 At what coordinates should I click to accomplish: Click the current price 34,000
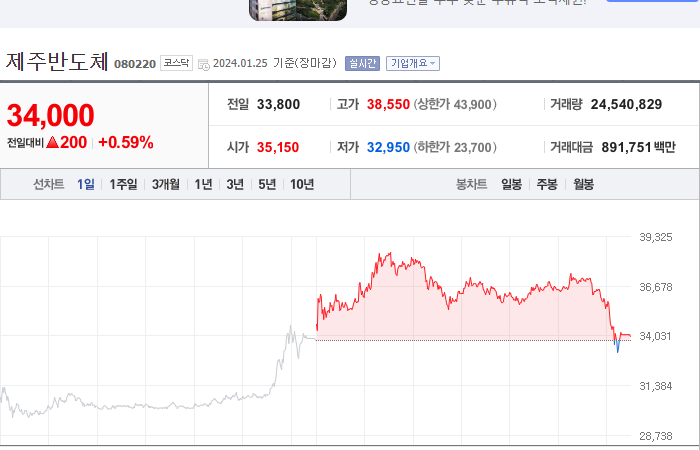50,115
